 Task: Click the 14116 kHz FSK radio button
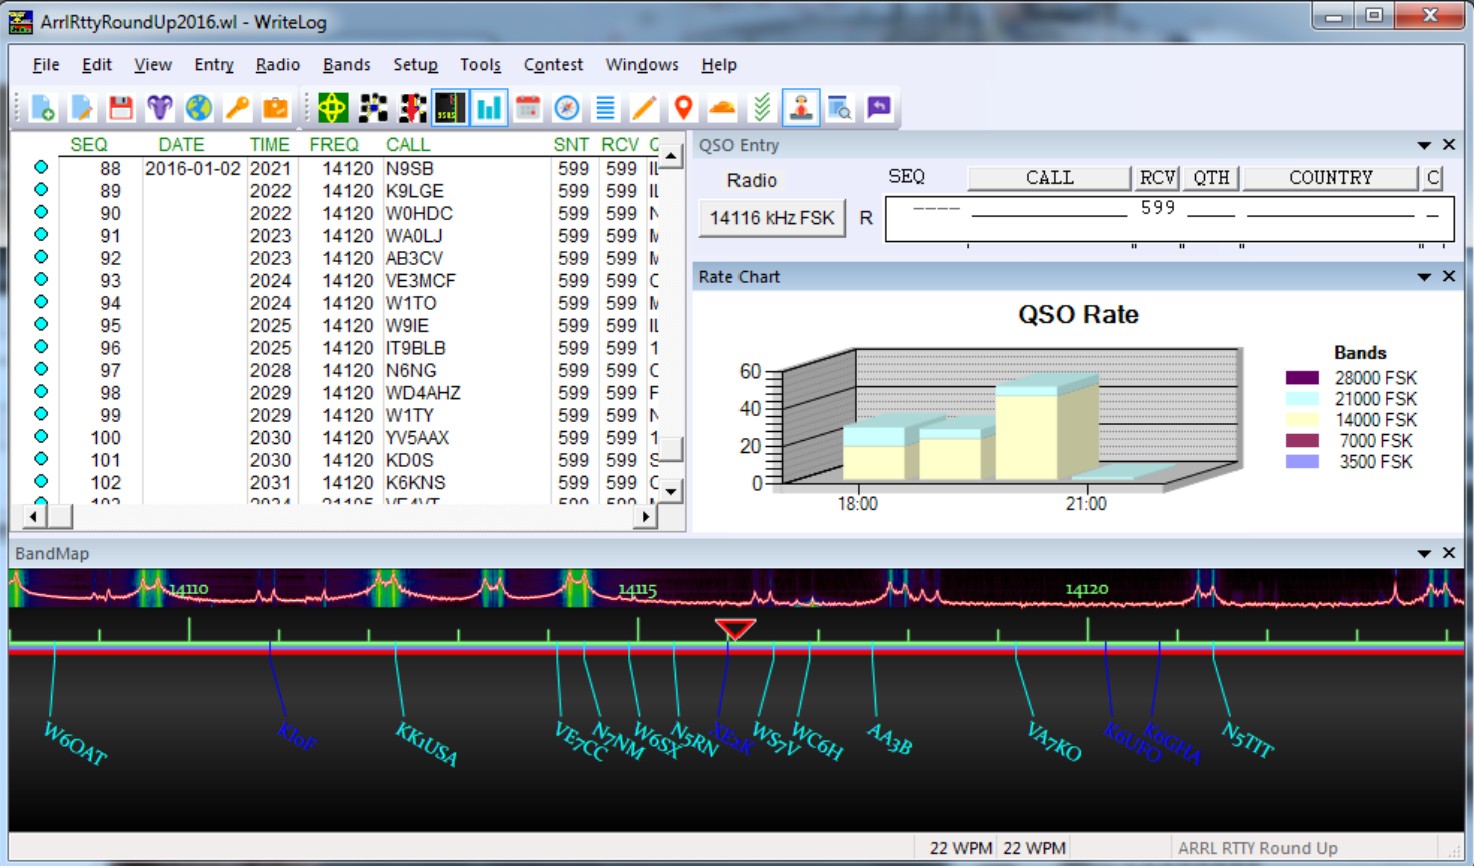pos(772,218)
